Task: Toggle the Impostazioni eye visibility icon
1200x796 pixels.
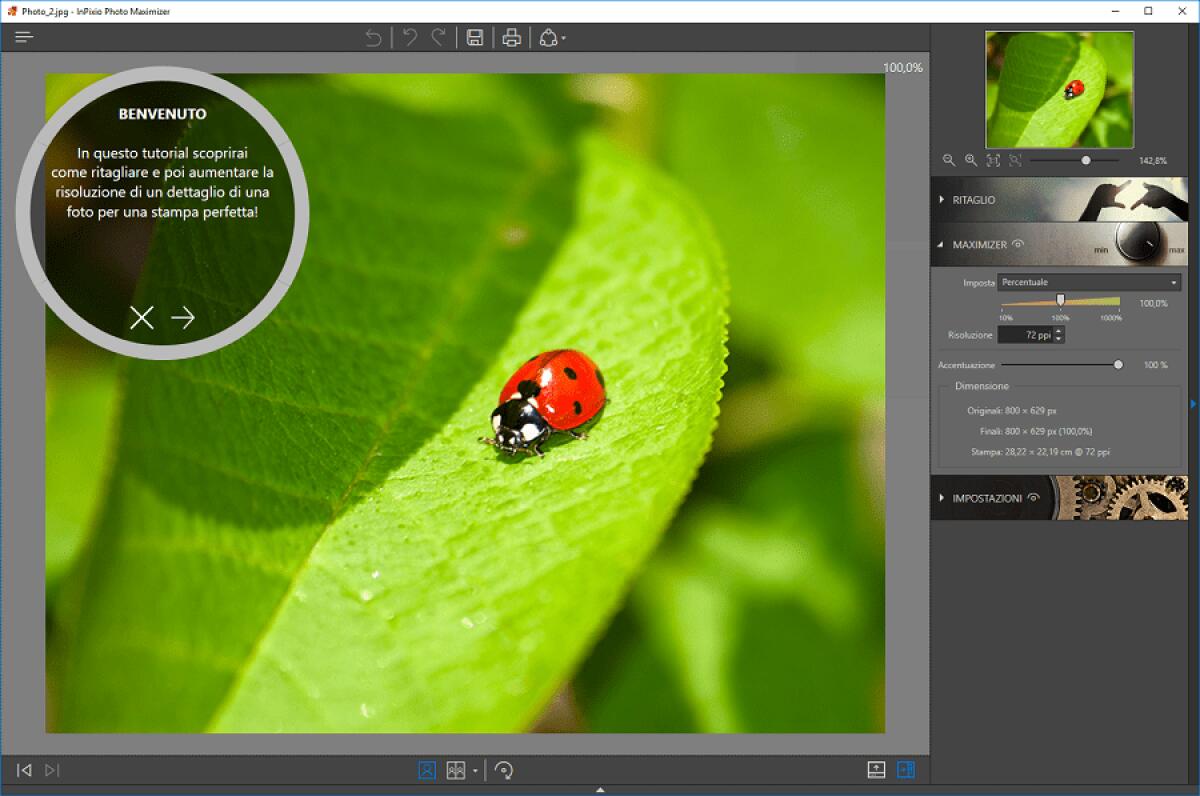Action: [x=1033, y=497]
